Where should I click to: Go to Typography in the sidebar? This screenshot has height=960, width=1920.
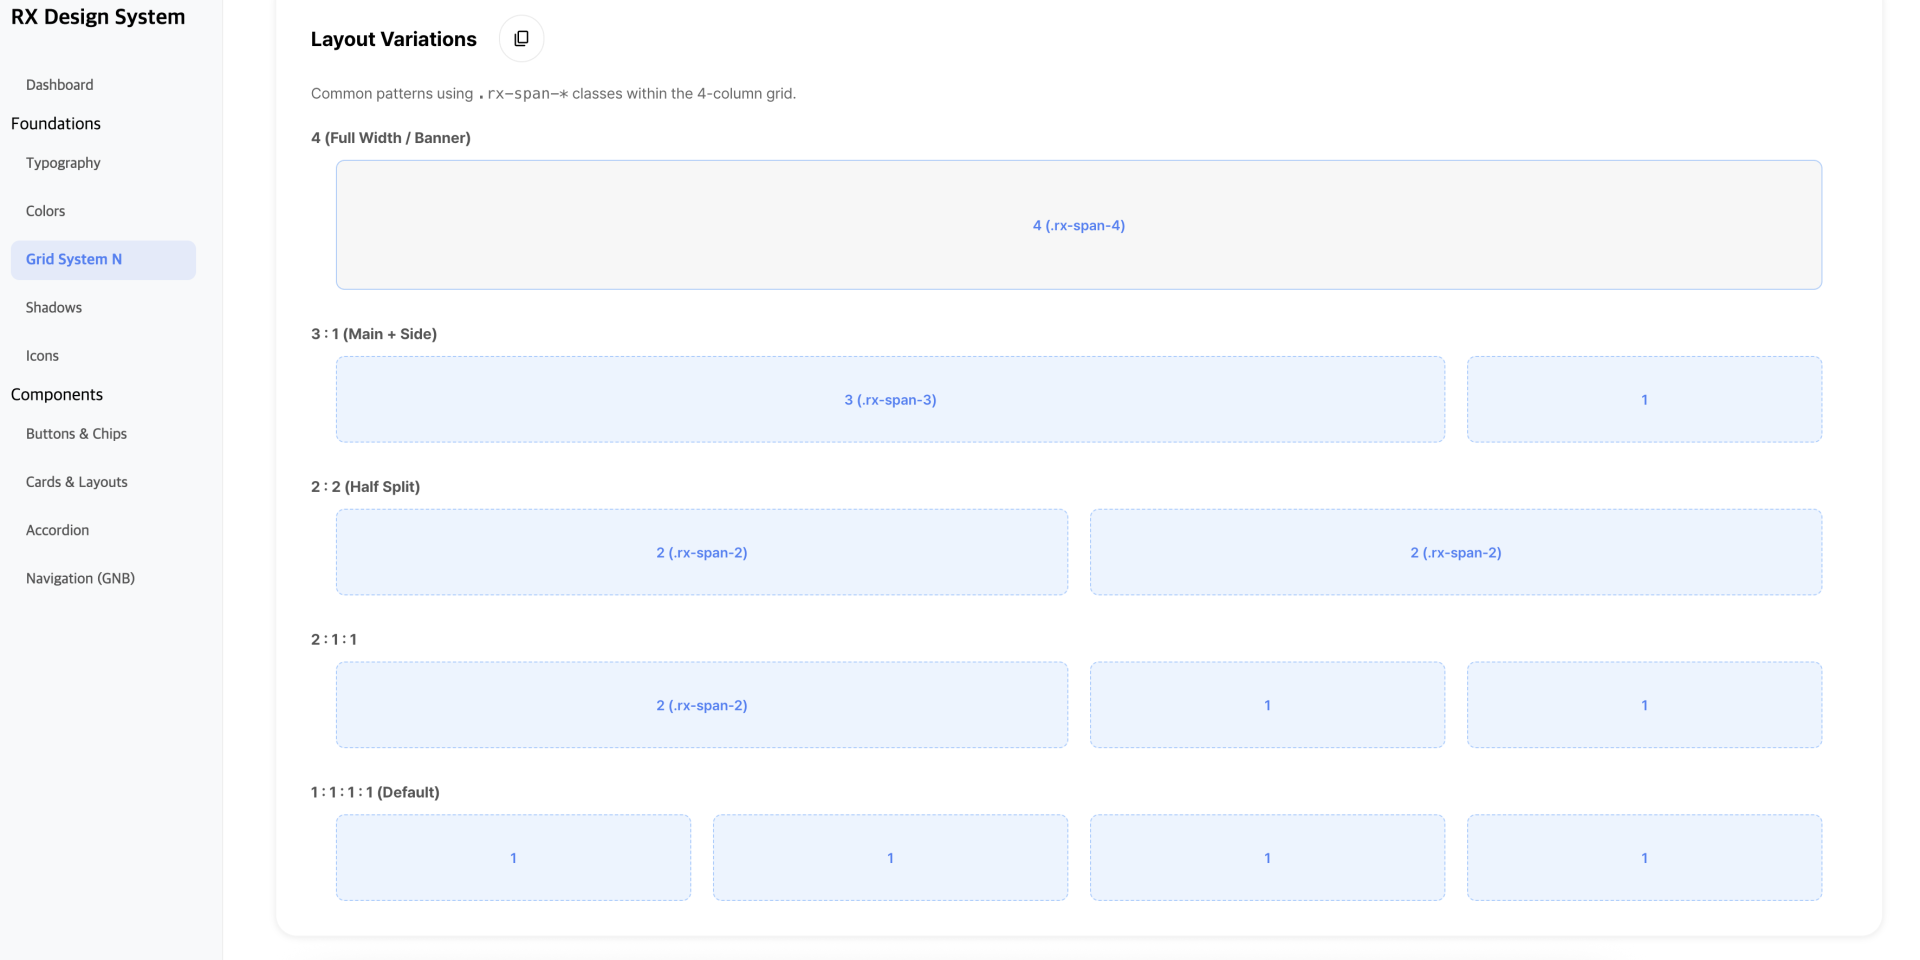63,163
